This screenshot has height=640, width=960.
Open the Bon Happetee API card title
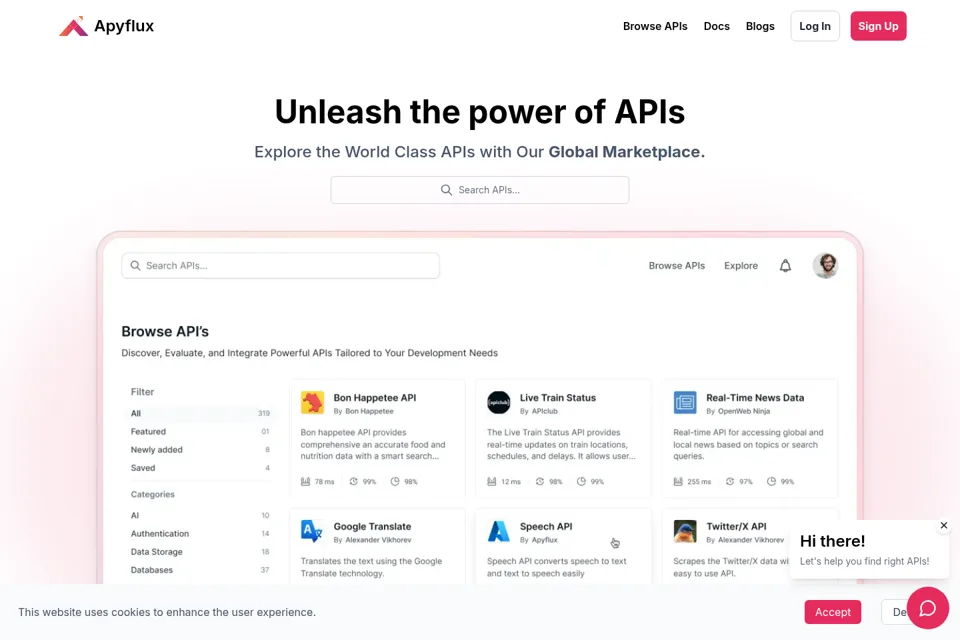[375, 397]
